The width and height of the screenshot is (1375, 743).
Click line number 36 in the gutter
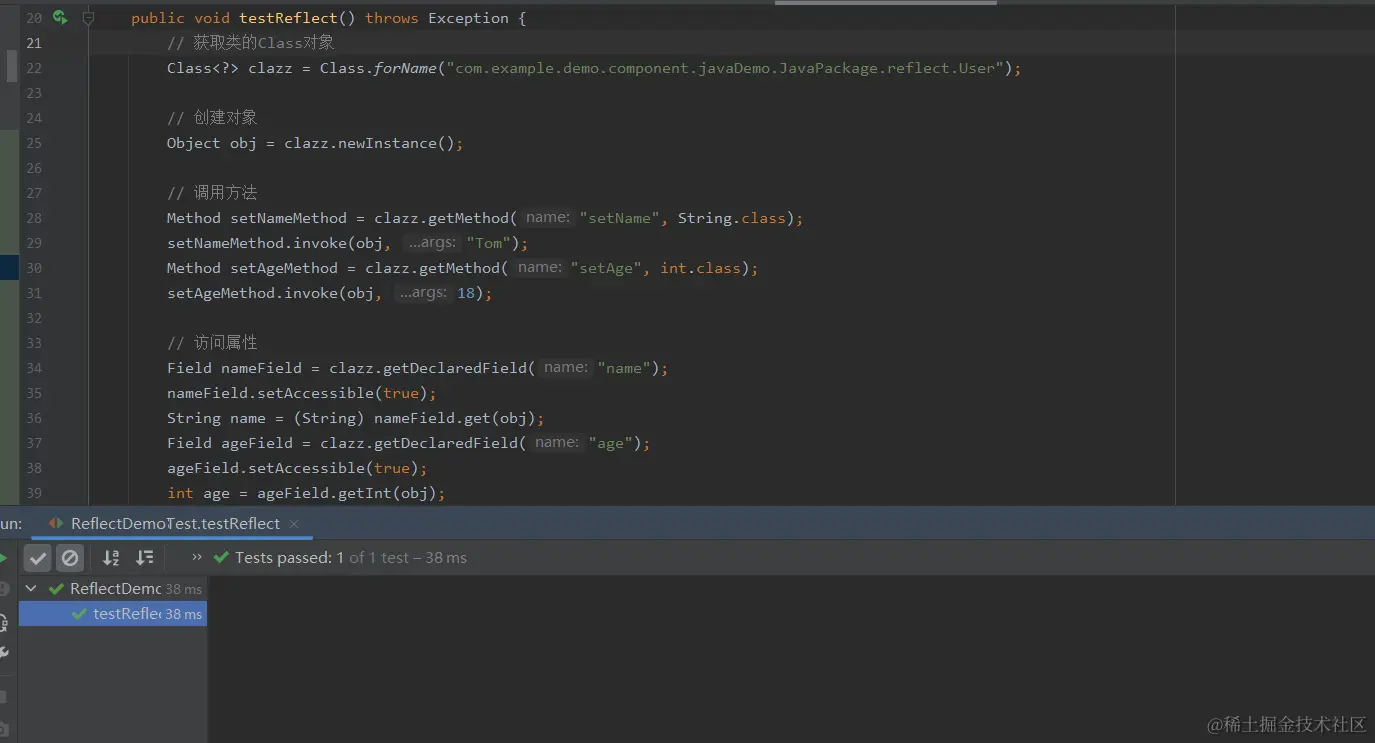click(x=34, y=418)
